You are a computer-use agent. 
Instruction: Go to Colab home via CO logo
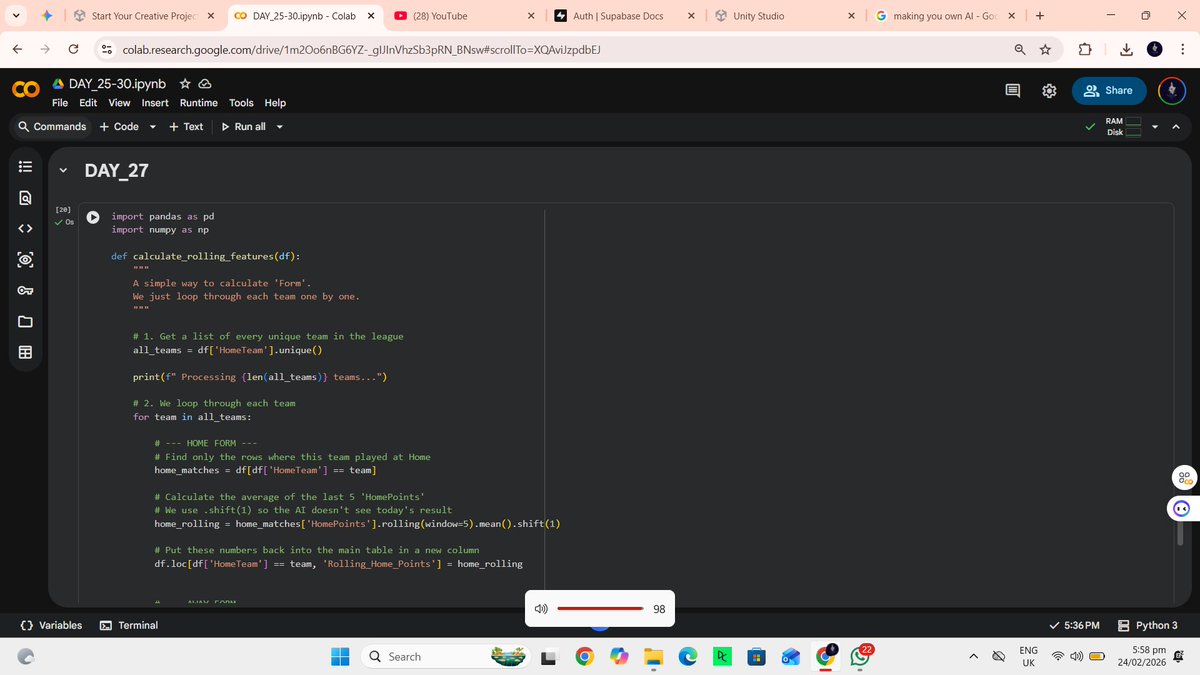25,91
